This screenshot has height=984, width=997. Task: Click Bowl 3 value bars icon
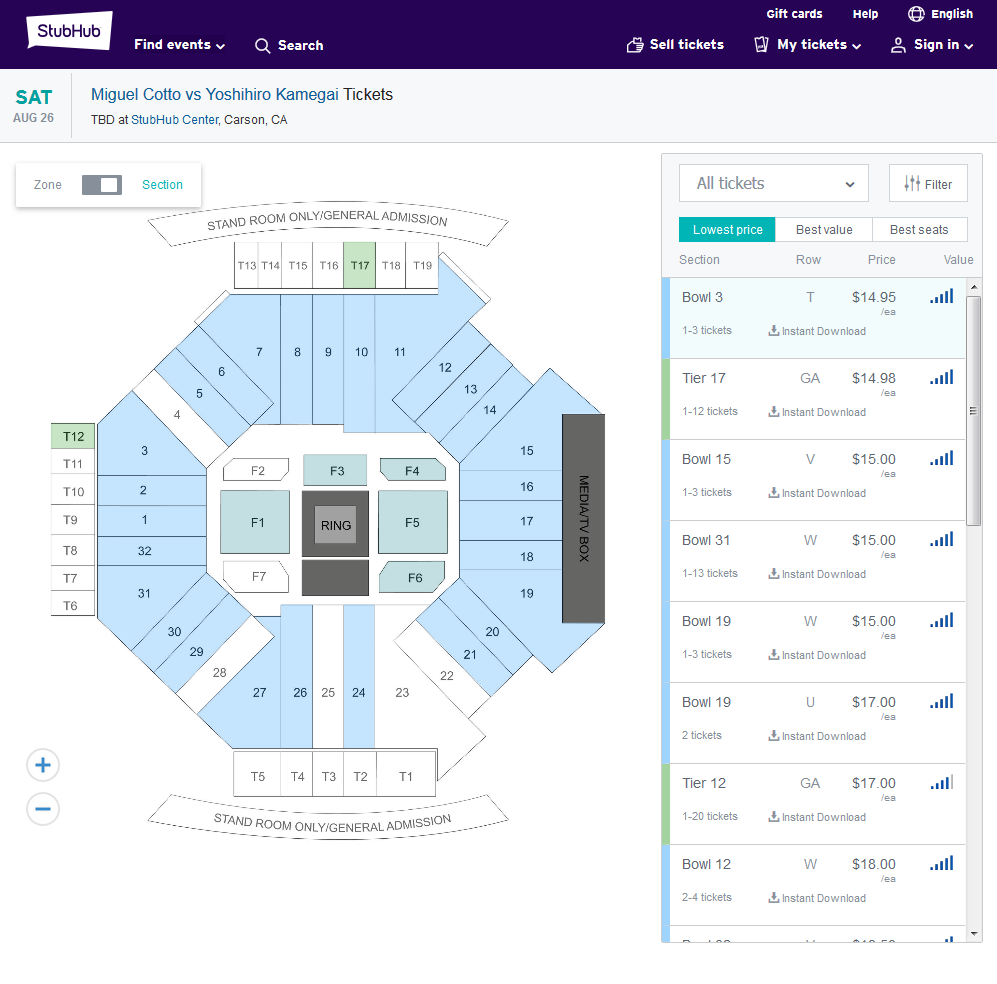942,296
